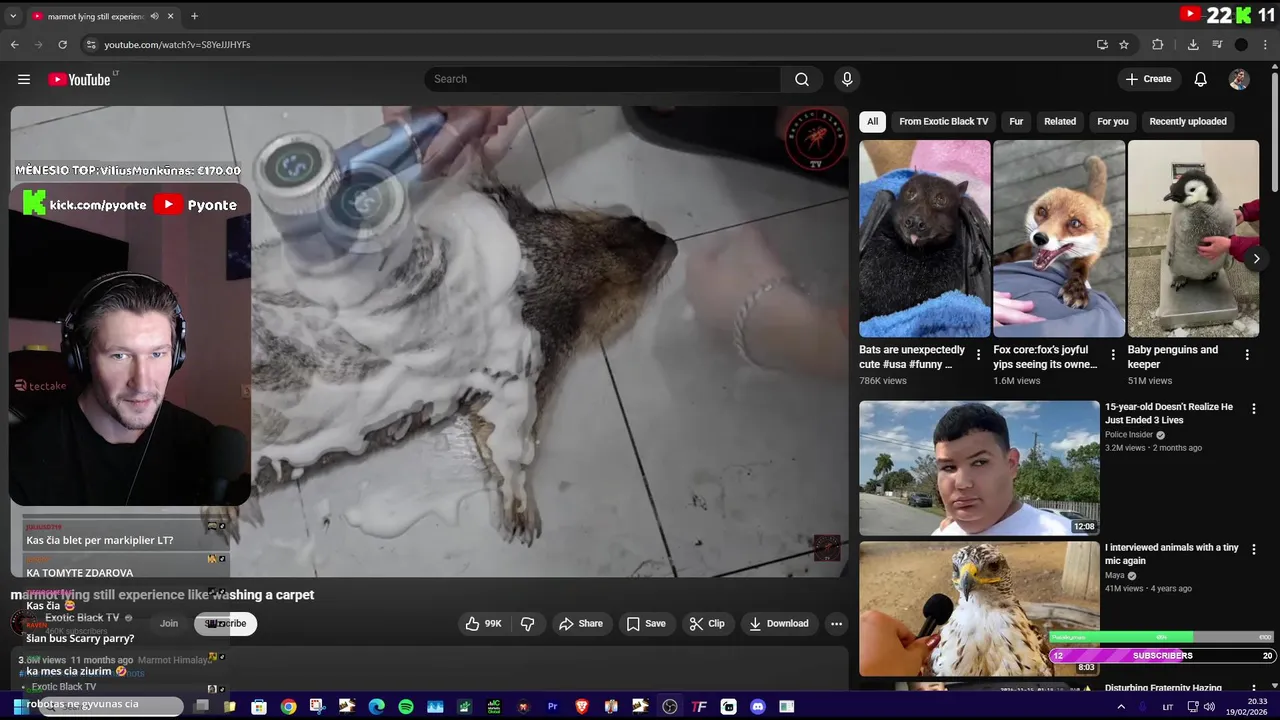The height and width of the screenshot is (720, 1280).
Task: Go back to previous page
Action: point(14,44)
